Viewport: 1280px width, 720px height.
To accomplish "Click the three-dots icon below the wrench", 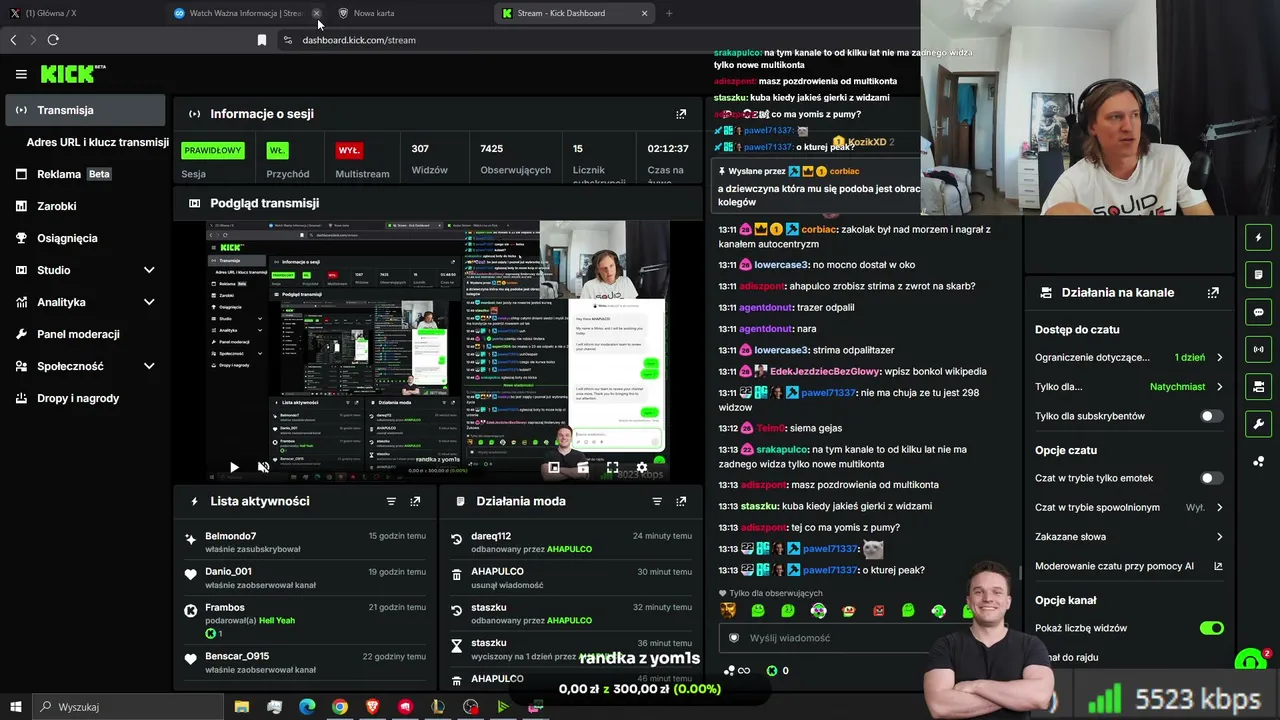I will (1258, 461).
